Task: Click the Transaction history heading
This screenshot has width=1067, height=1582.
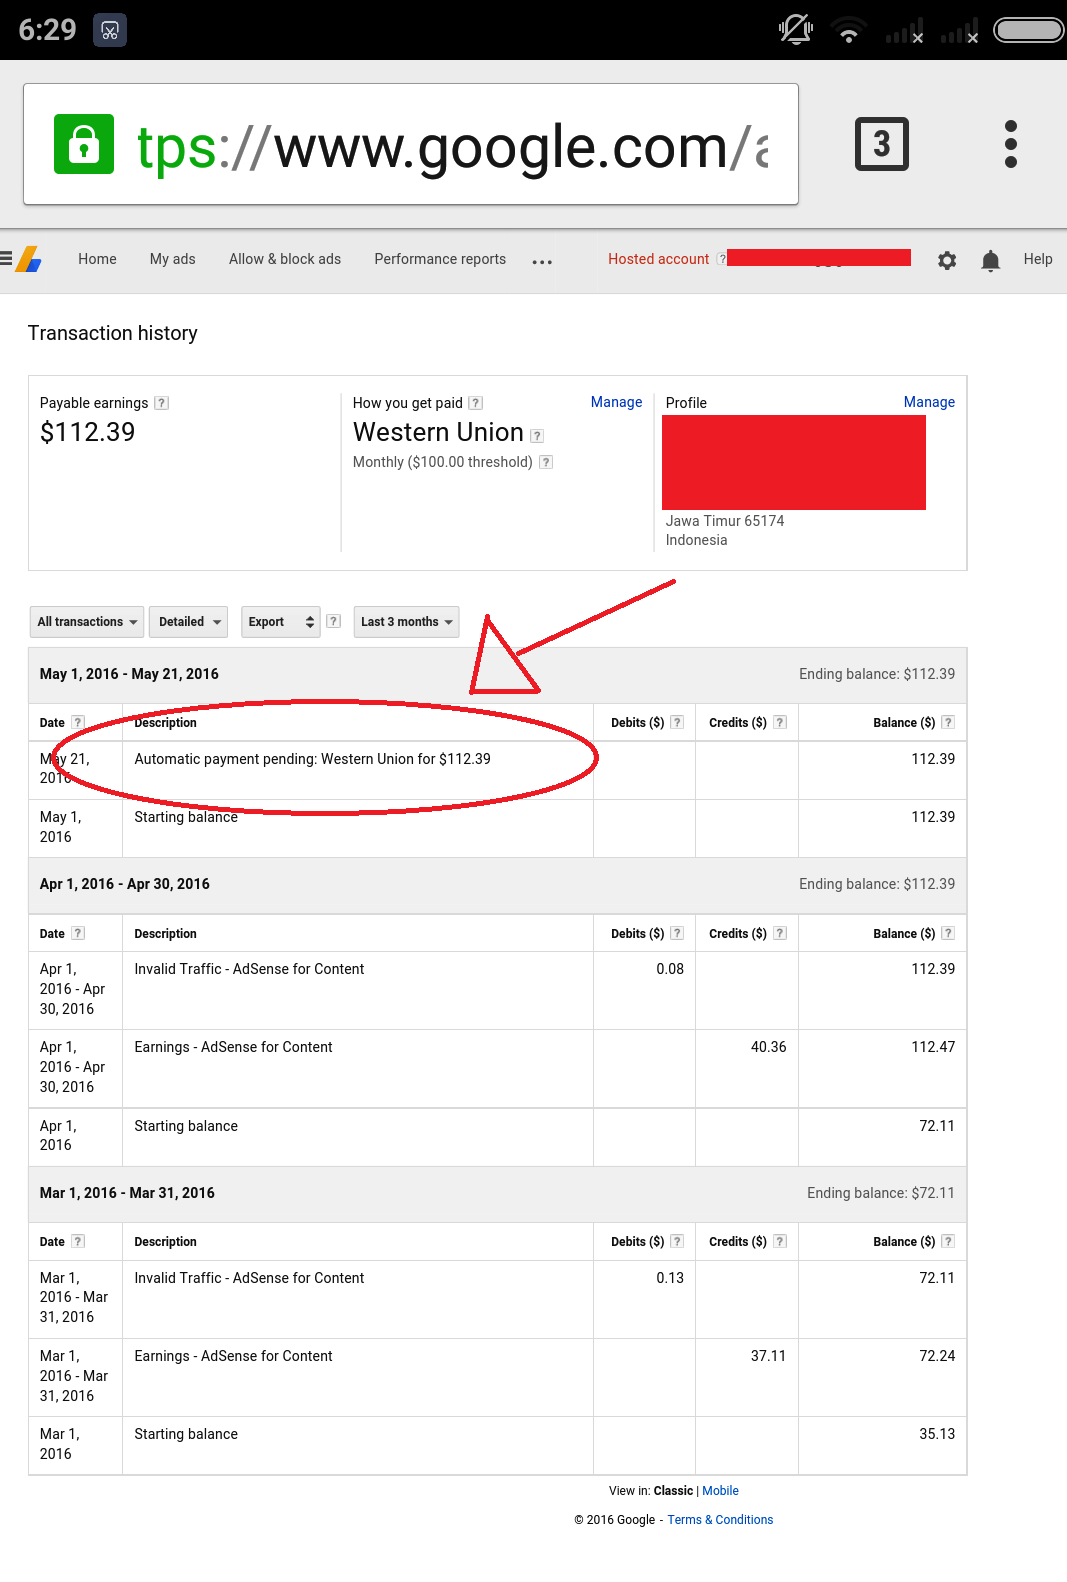Action: click(113, 333)
